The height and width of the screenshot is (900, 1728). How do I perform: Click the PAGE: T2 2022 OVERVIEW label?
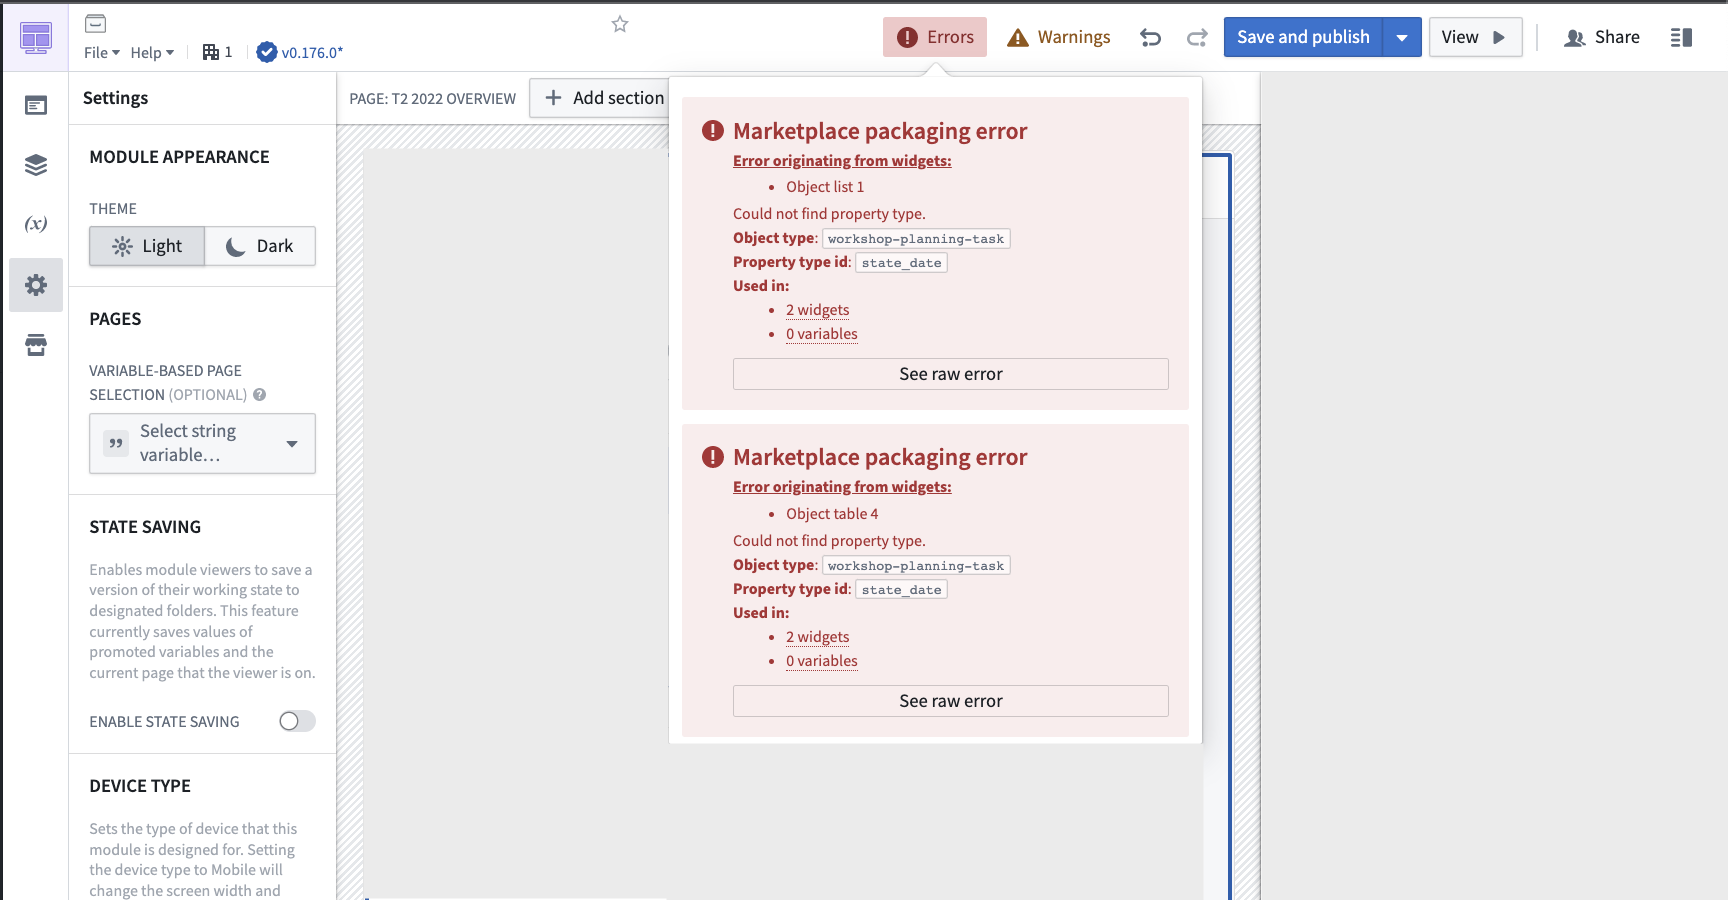pyautogui.click(x=433, y=99)
